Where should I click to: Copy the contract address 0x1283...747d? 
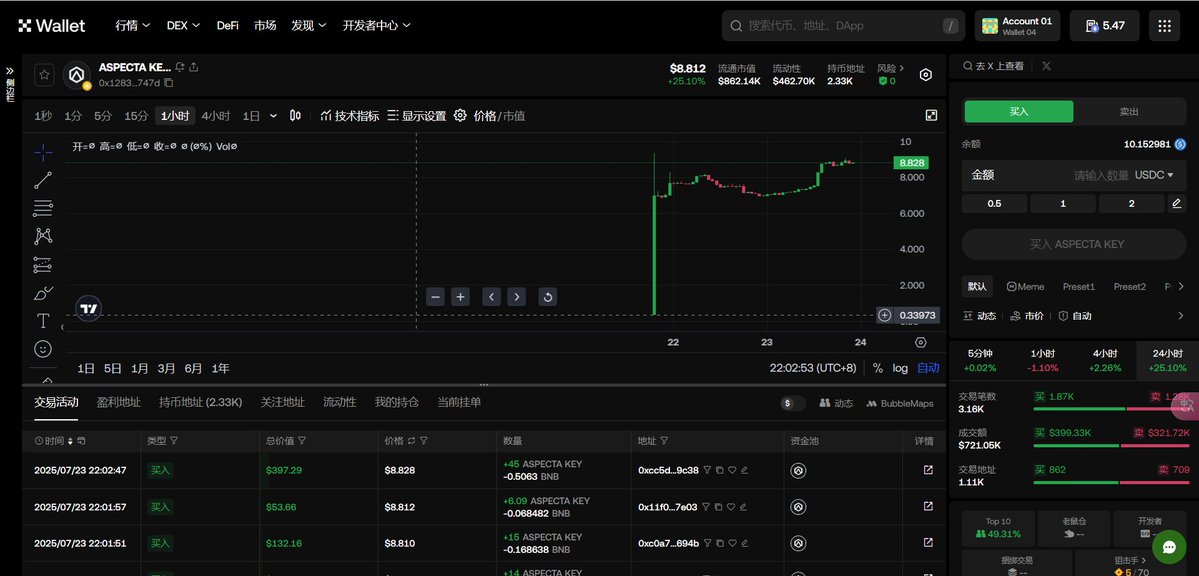(x=168, y=83)
